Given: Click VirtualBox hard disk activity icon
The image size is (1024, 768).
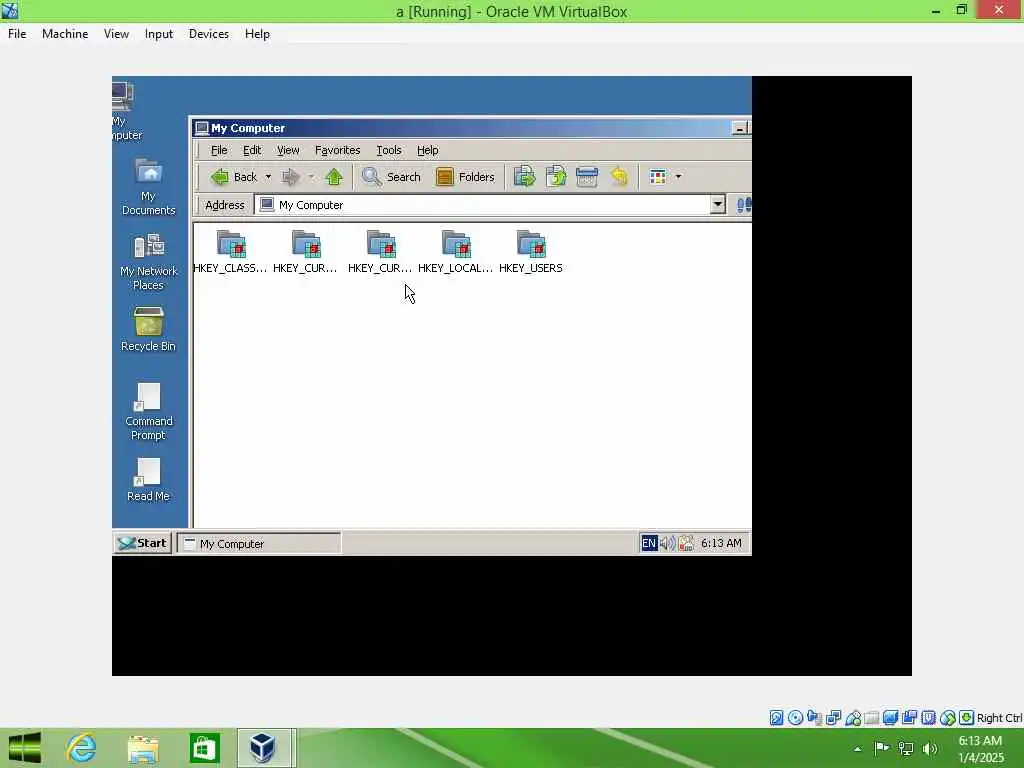Looking at the screenshot, I should click(776, 718).
